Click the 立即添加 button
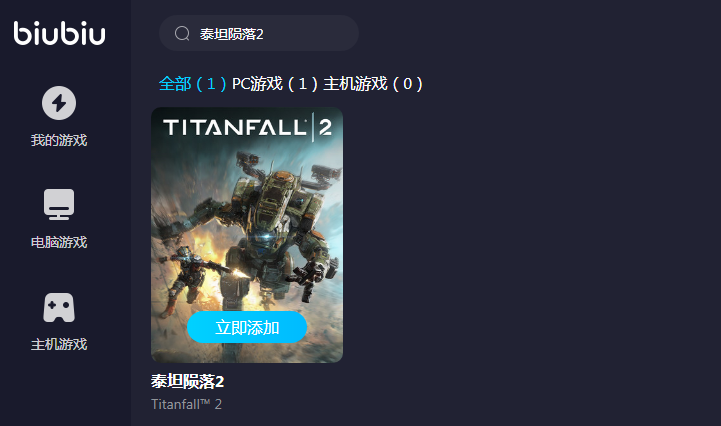Image resolution: width=721 pixels, height=426 pixels. click(247, 327)
